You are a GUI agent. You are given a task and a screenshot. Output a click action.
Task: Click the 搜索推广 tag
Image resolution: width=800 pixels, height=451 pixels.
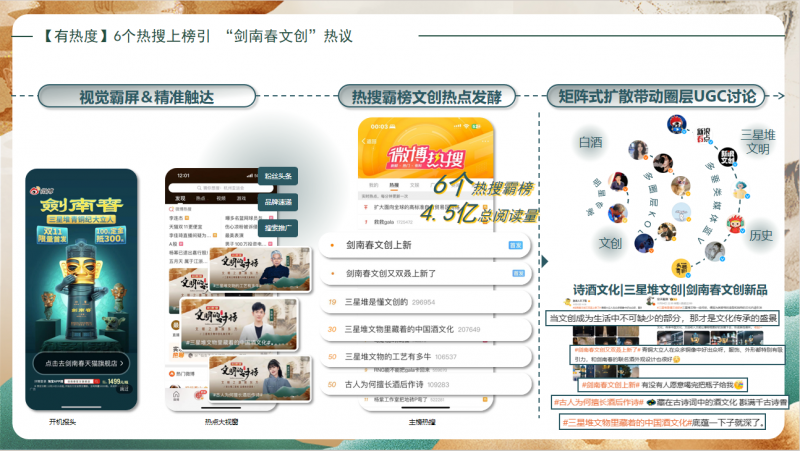(x=278, y=228)
